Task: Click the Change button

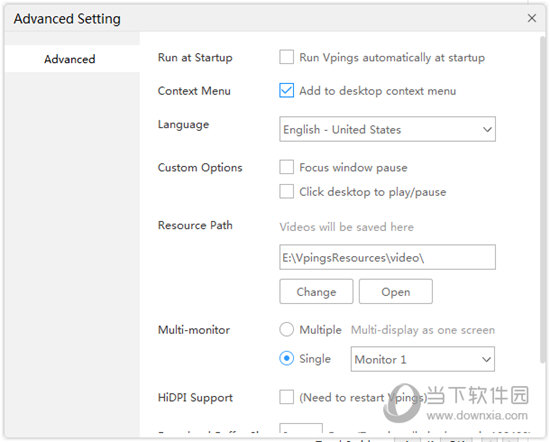Action: tap(316, 292)
